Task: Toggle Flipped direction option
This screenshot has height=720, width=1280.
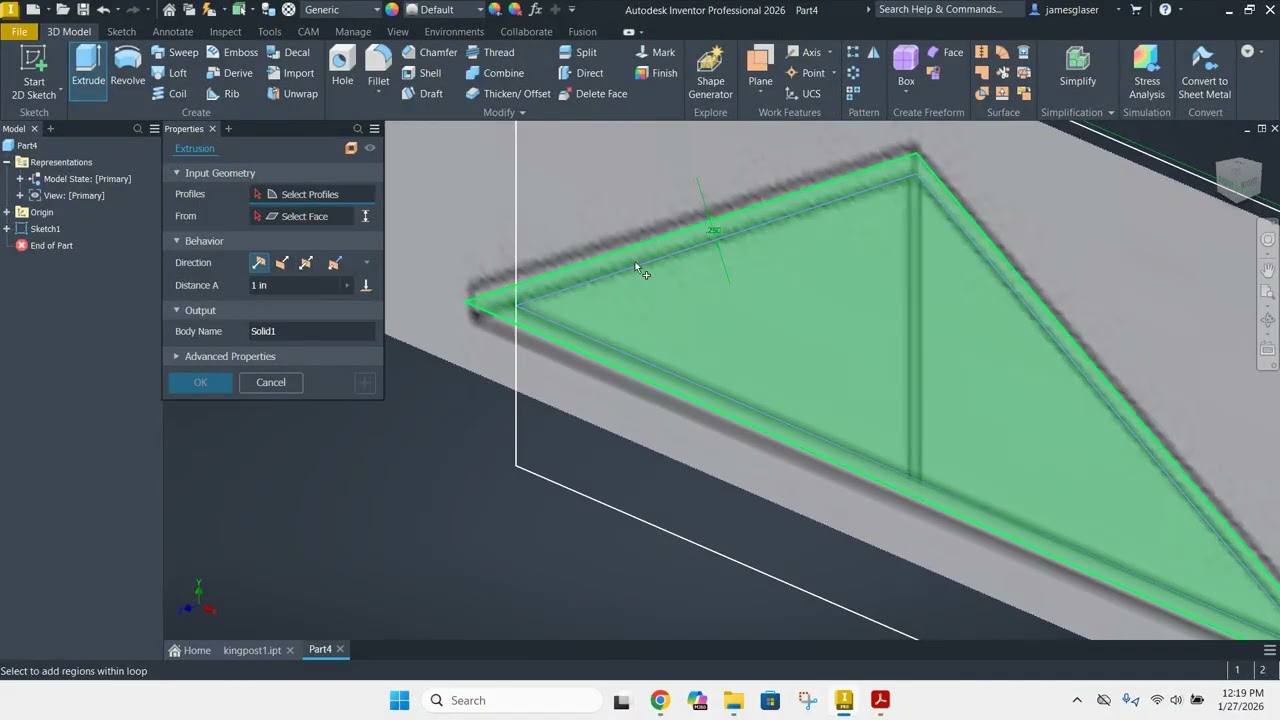Action: pyautogui.click(x=282, y=263)
